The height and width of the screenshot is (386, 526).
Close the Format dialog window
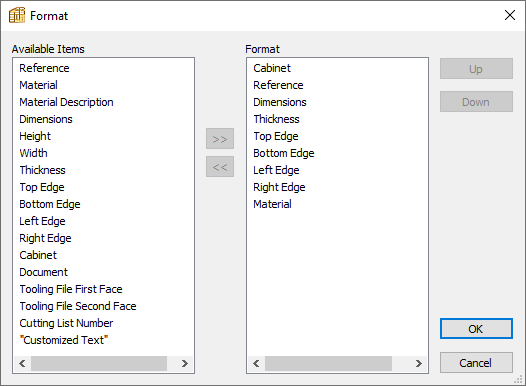pos(510,15)
